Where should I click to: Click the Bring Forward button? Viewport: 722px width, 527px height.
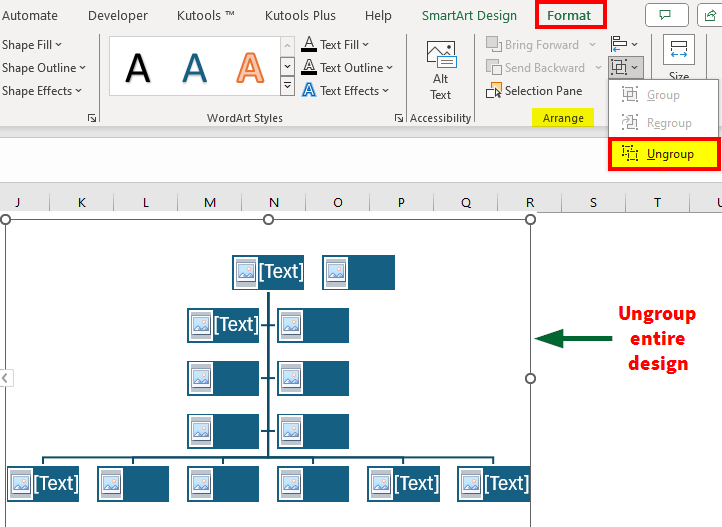click(x=533, y=45)
